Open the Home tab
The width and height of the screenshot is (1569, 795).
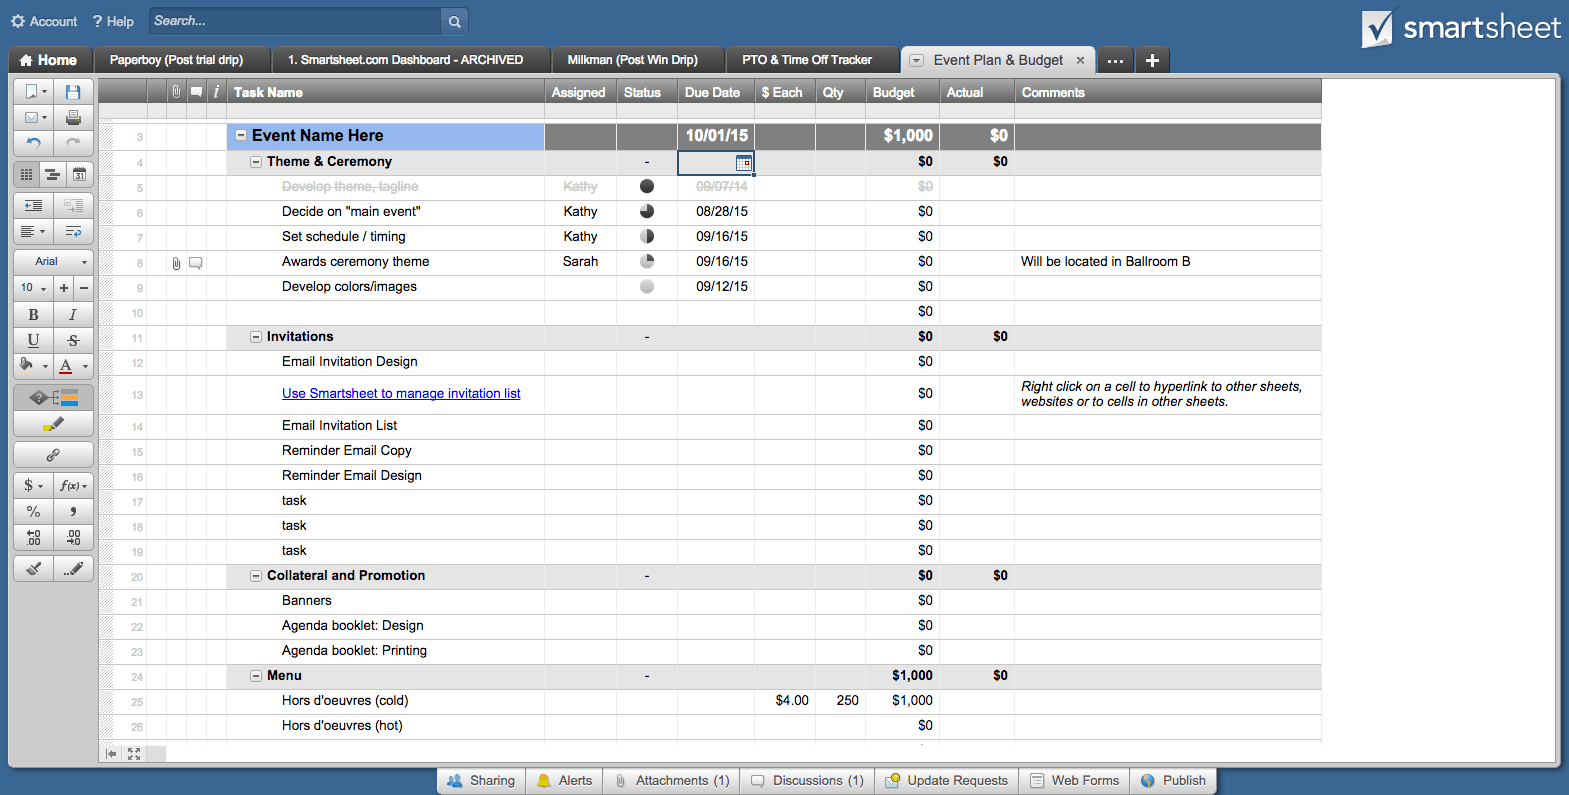click(48, 60)
